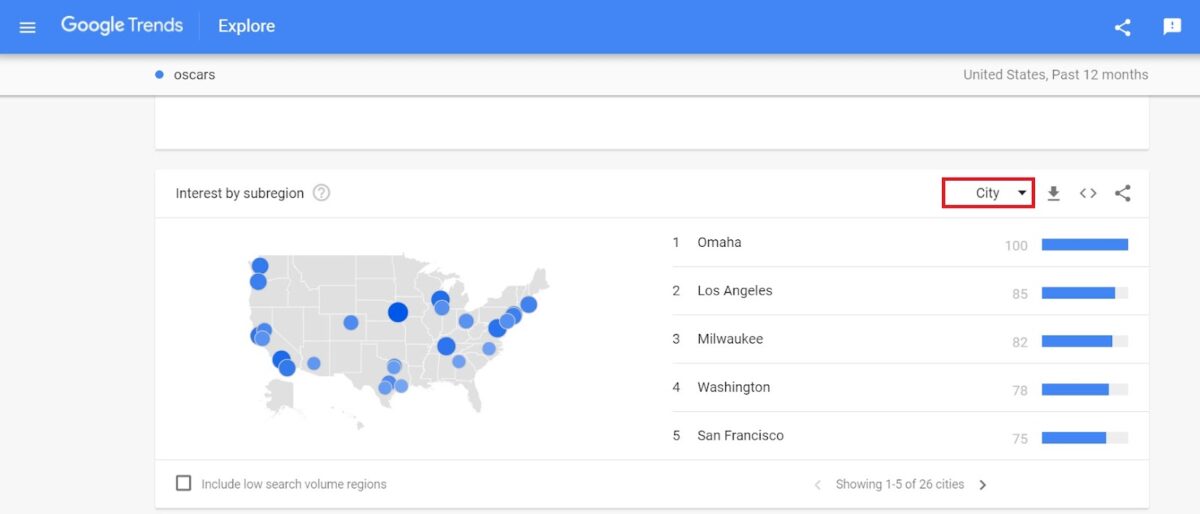Click the embed code icon
The image size is (1200, 514).
[1088, 194]
